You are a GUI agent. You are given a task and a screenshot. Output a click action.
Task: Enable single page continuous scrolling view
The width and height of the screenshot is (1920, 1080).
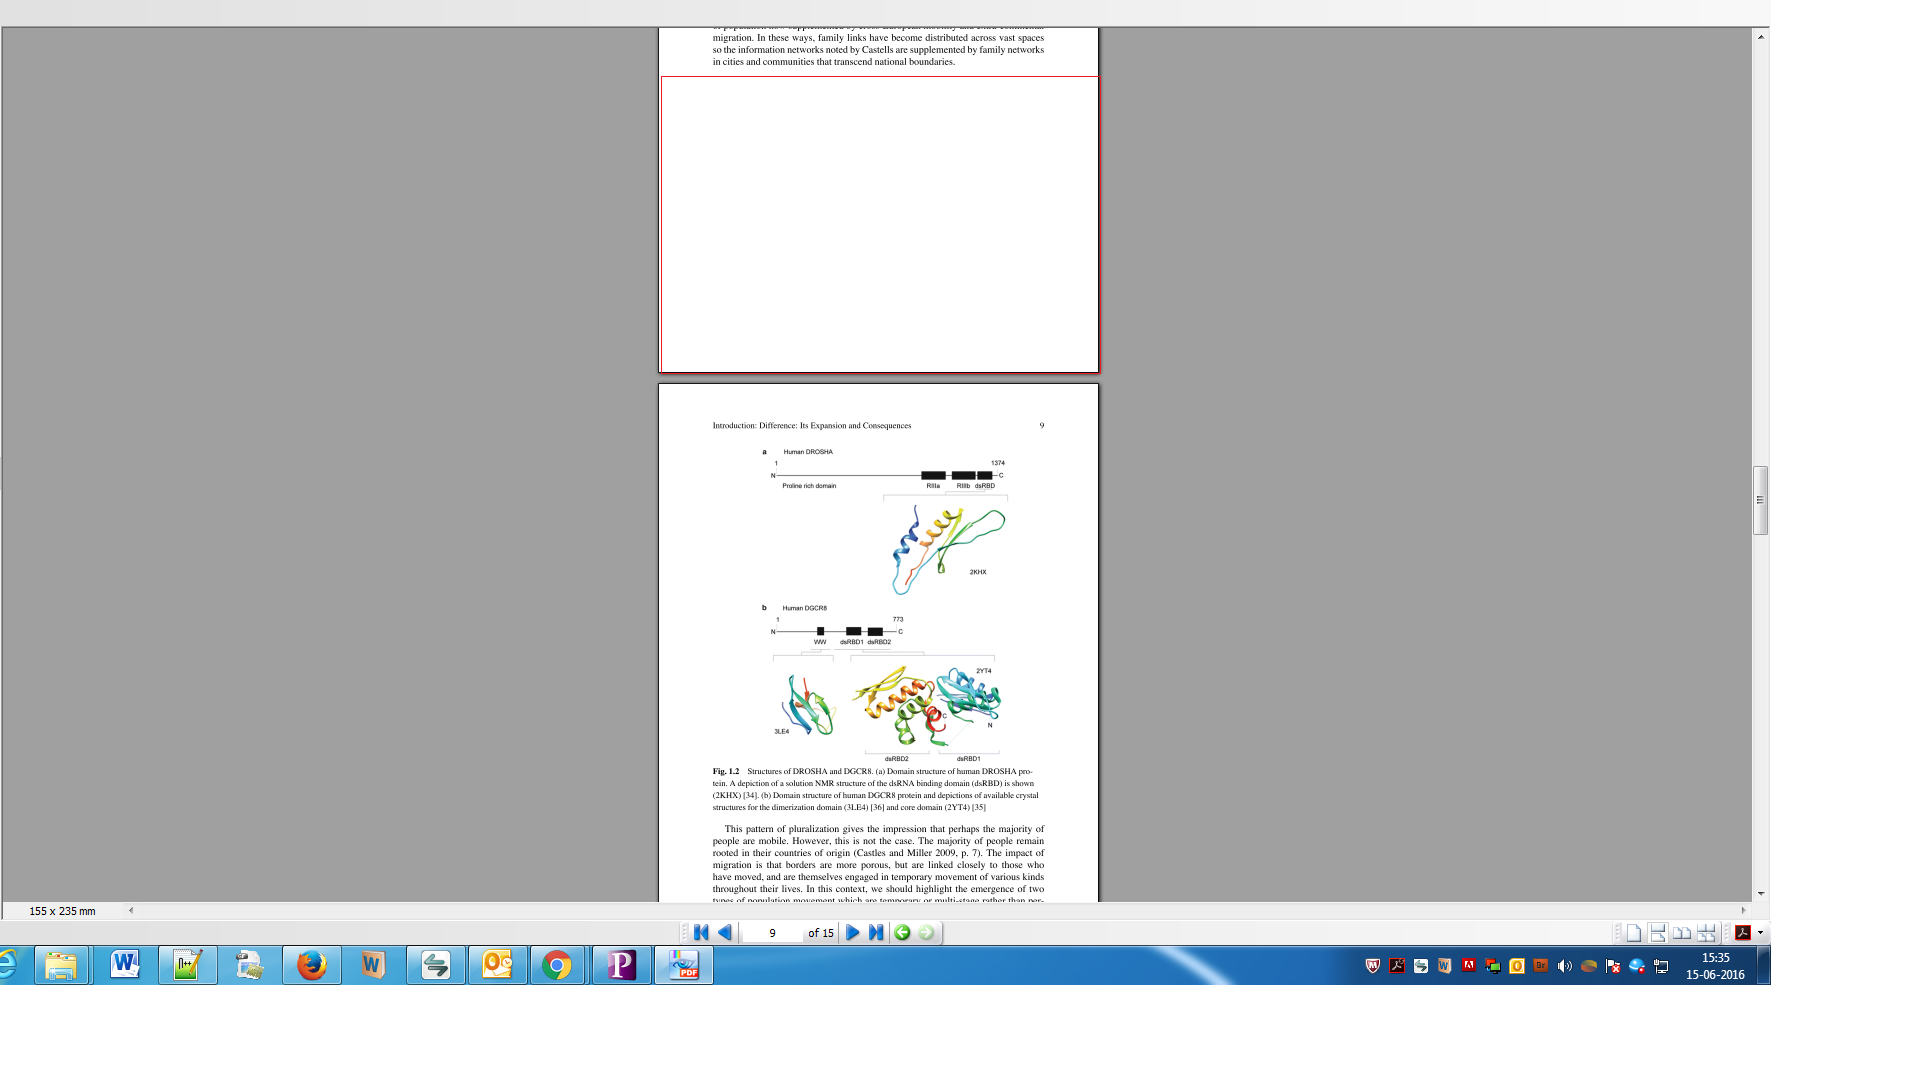click(1658, 932)
